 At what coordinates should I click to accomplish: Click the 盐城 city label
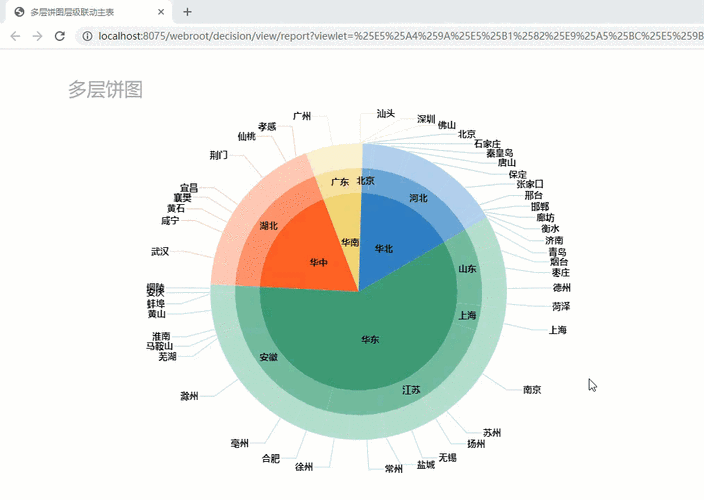tap(426, 465)
